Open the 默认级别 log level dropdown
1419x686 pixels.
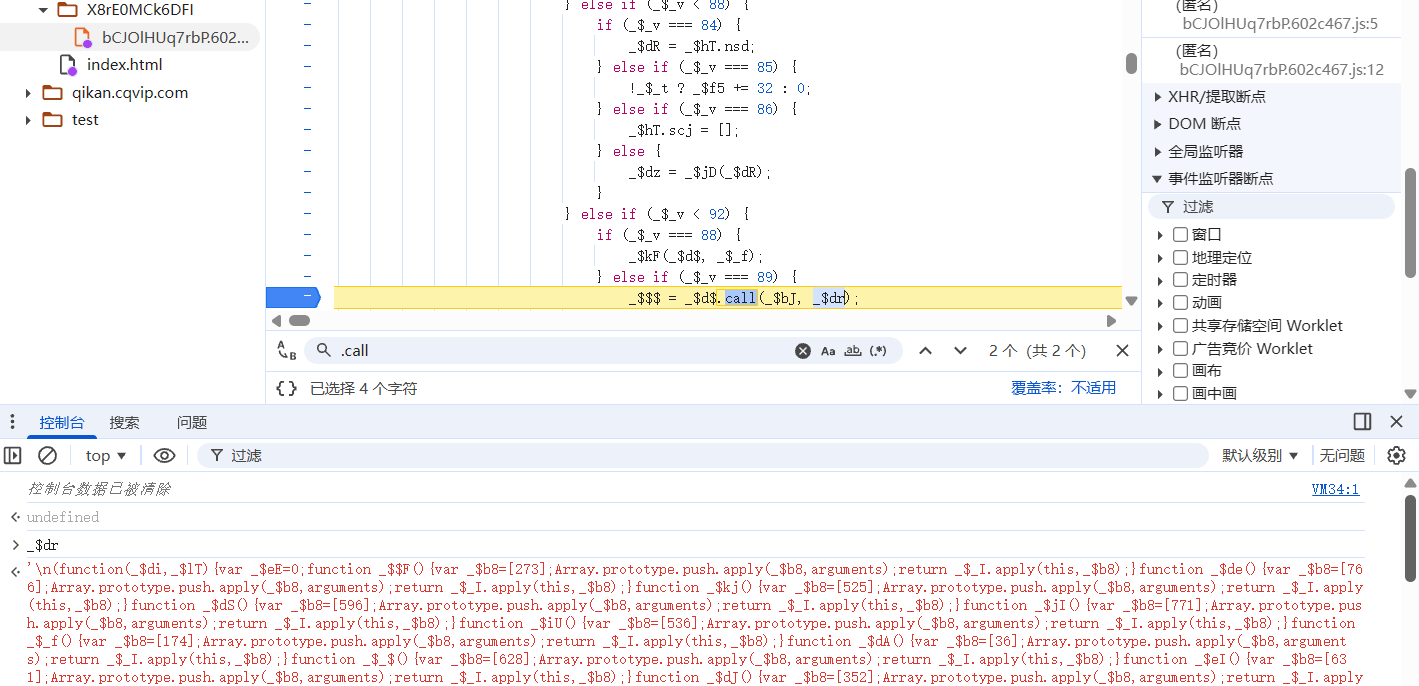(x=1260, y=456)
